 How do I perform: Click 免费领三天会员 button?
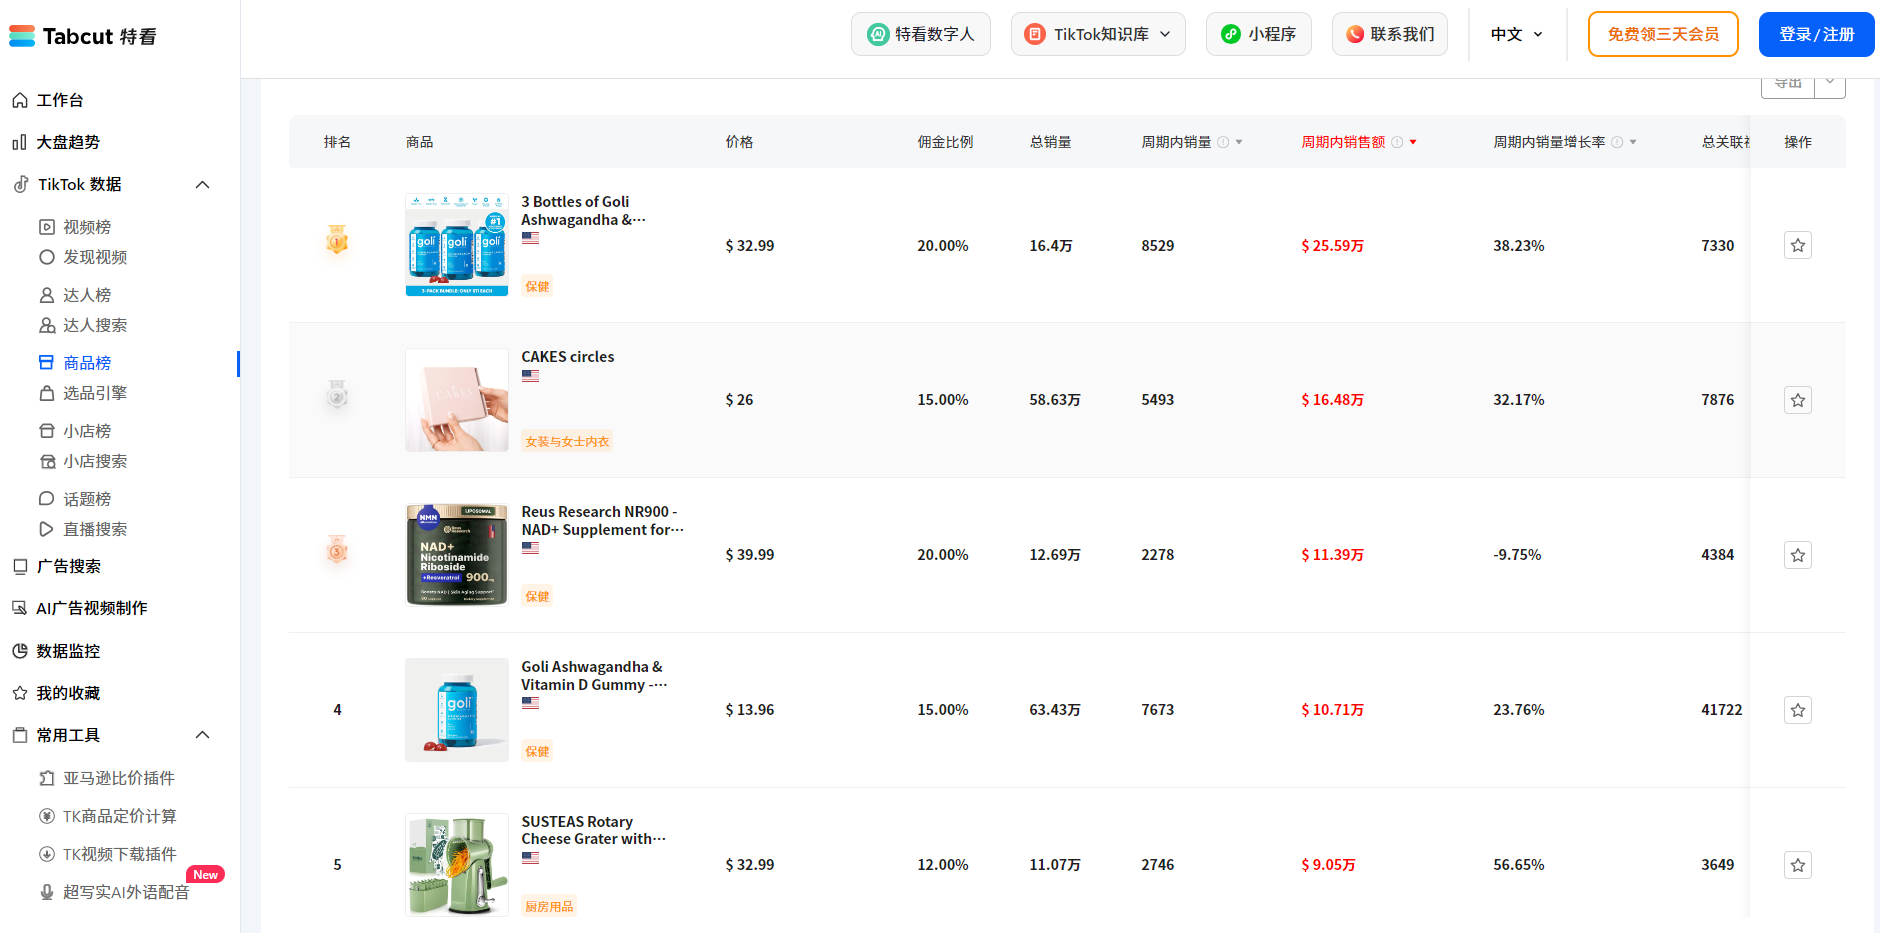pos(1662,34)
